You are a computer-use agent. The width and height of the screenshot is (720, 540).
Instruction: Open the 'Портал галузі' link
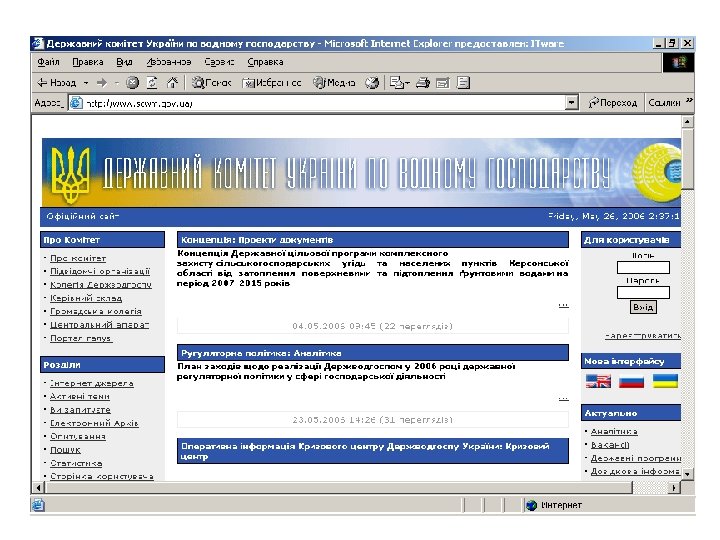tap(80, 338)
